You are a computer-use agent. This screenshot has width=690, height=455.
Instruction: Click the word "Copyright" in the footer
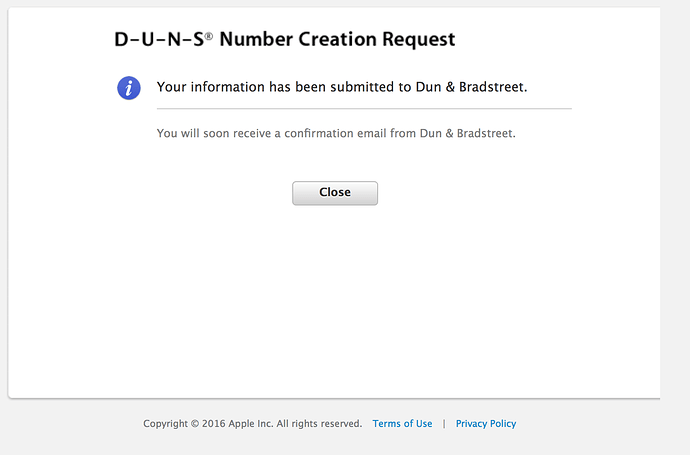point(165,424)
